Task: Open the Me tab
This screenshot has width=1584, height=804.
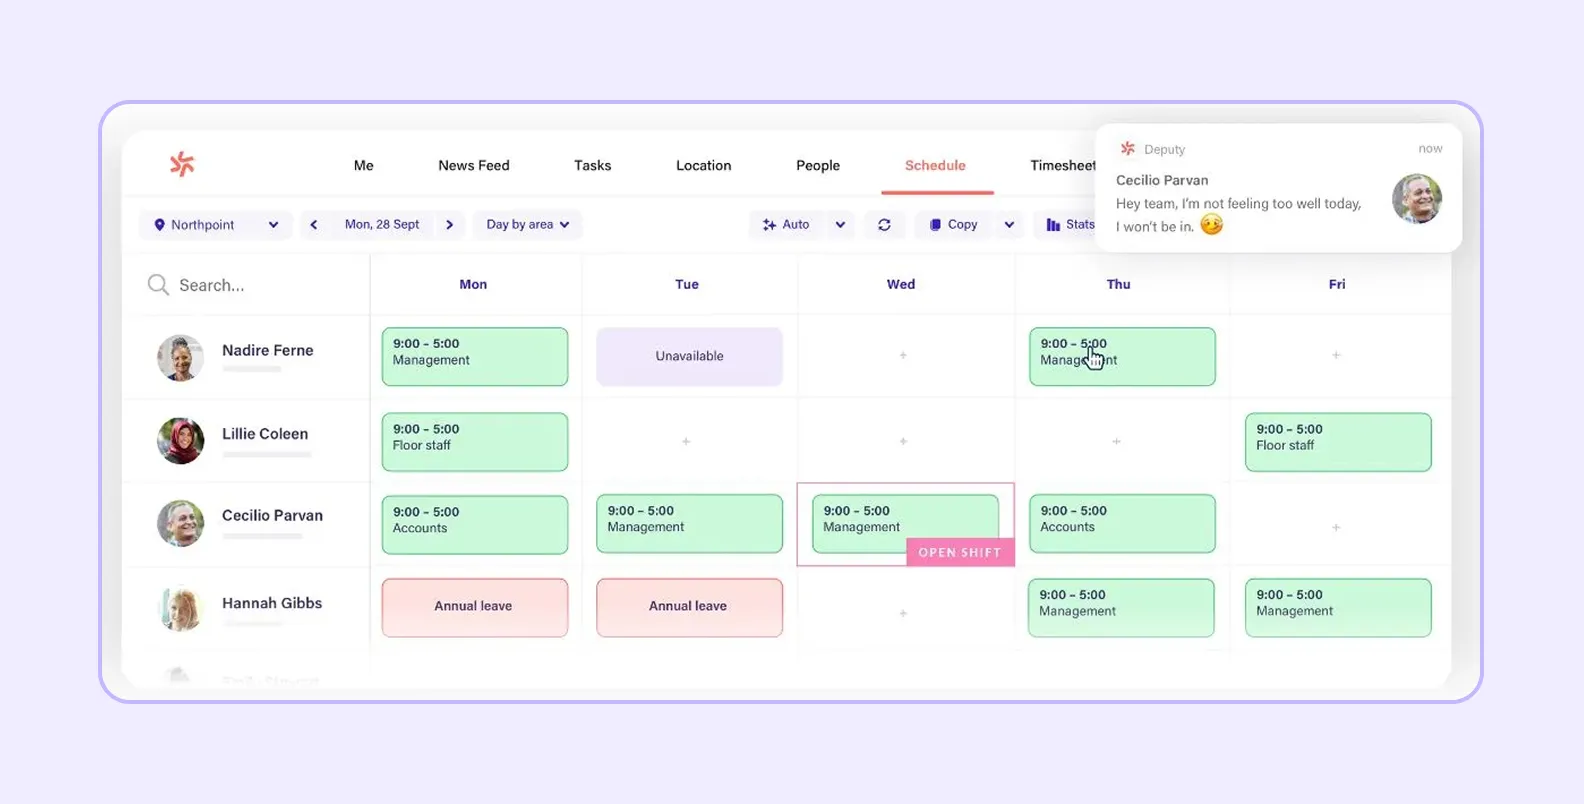Action: tap(364, 166)
